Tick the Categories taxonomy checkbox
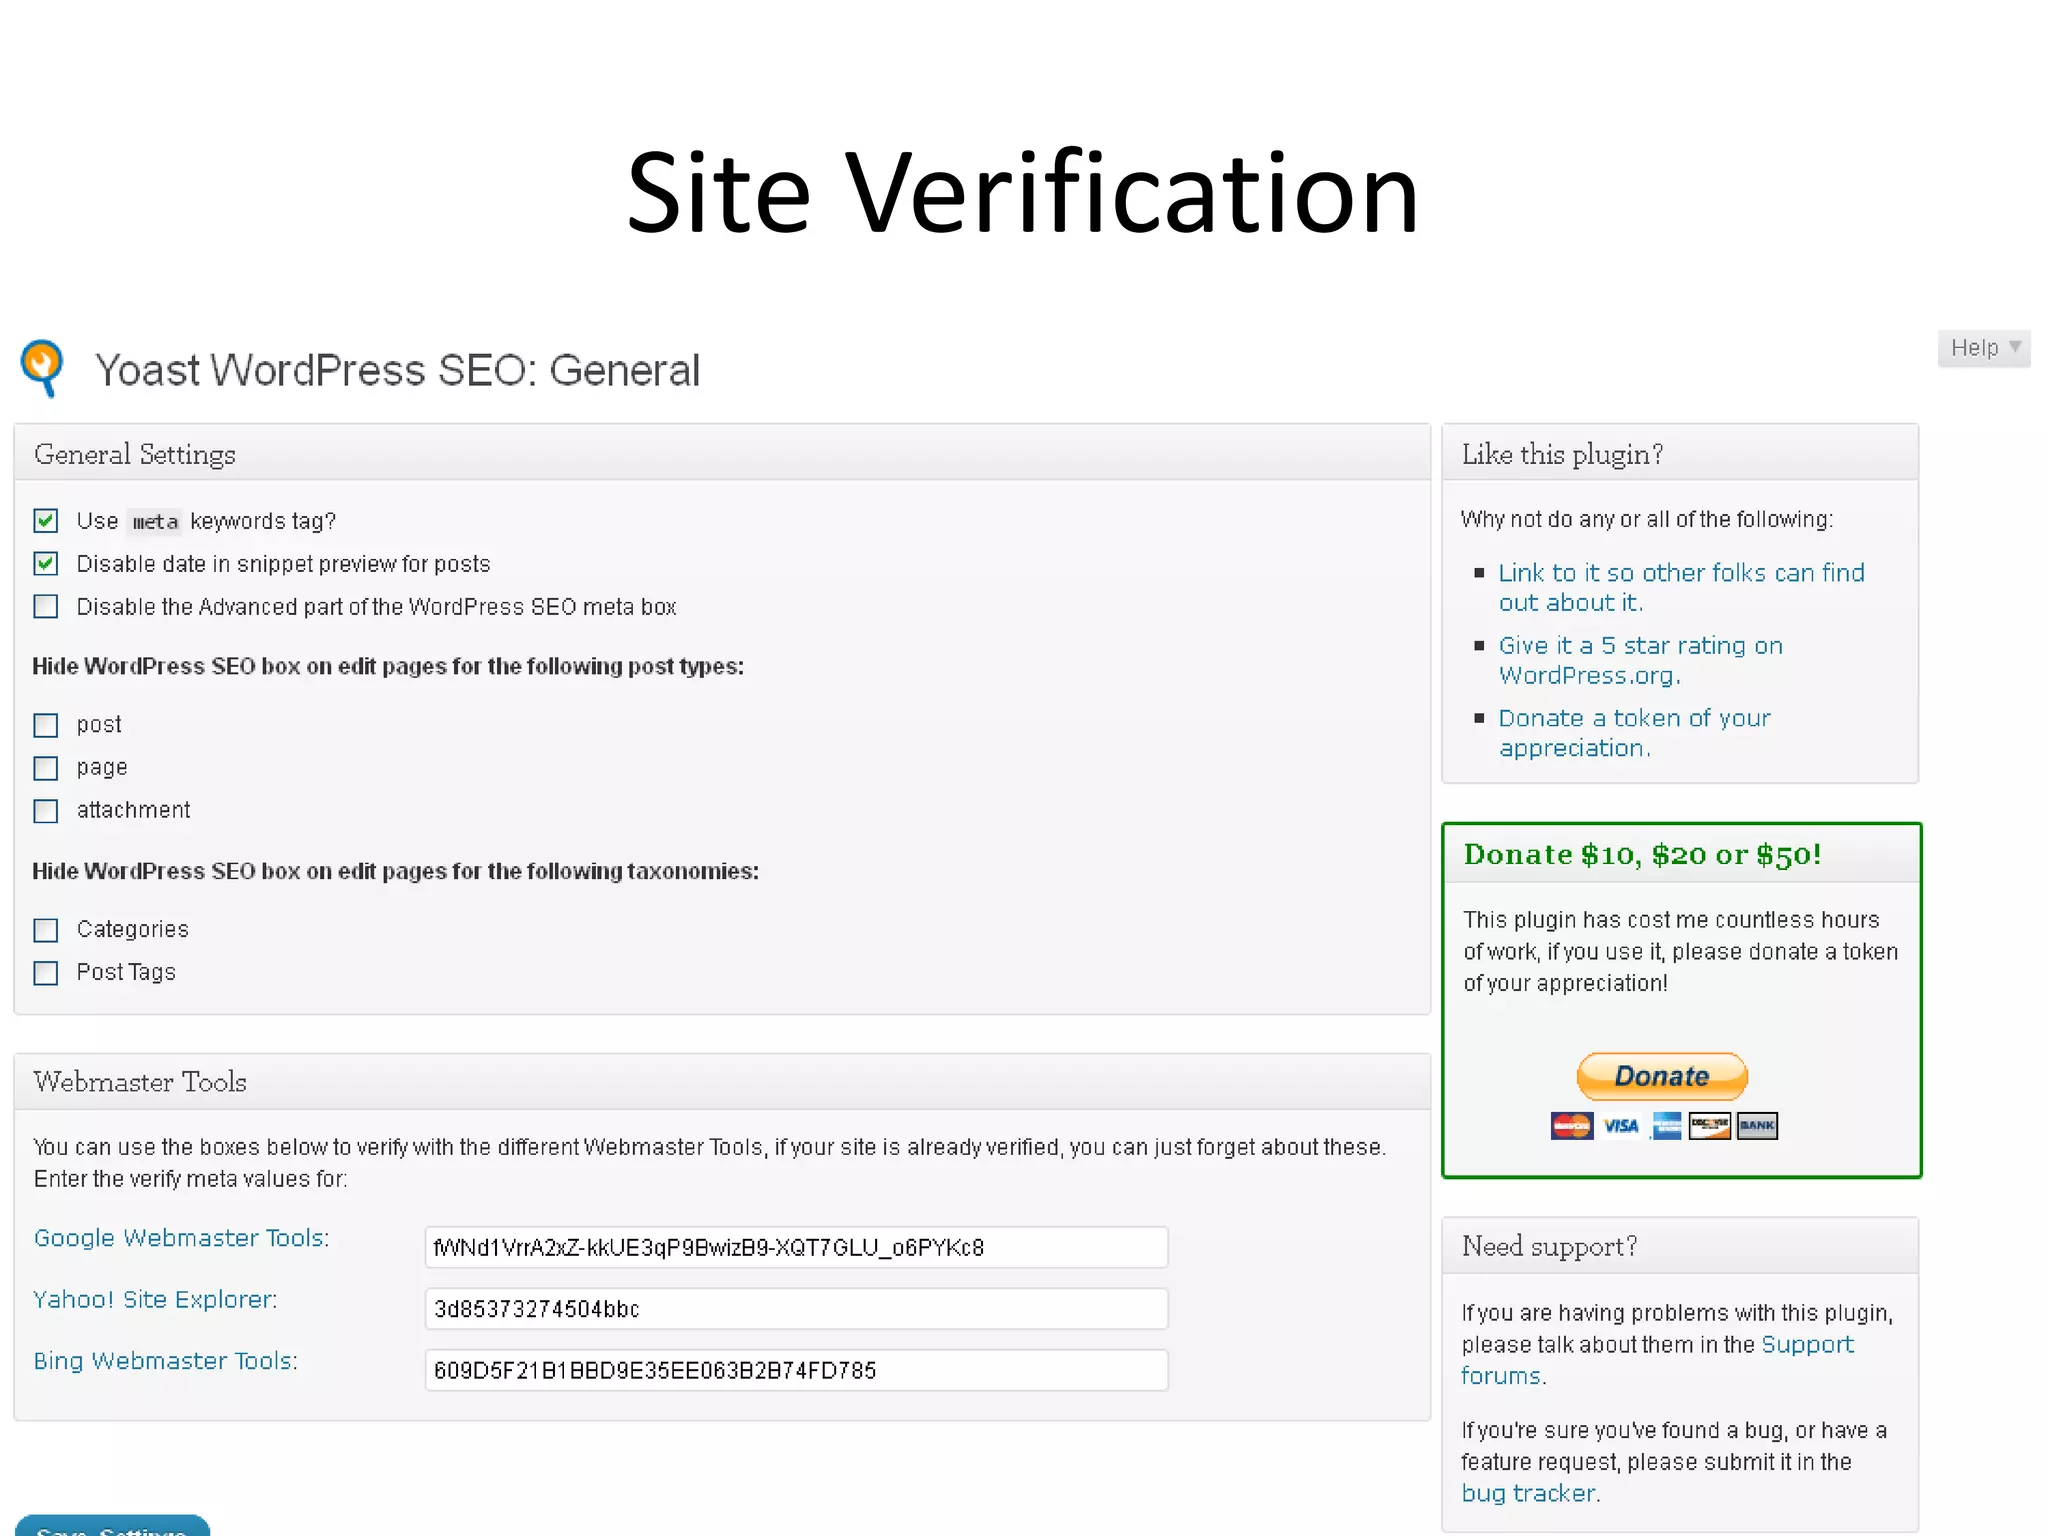 click(x=46, y=930)
